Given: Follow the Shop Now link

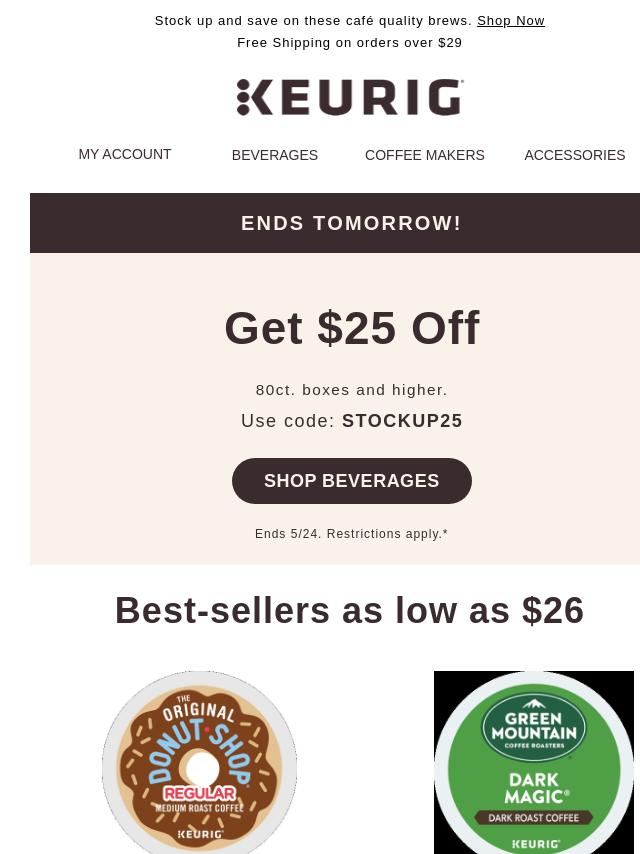Looking at the screenshot, I should (x=510, y=21).
